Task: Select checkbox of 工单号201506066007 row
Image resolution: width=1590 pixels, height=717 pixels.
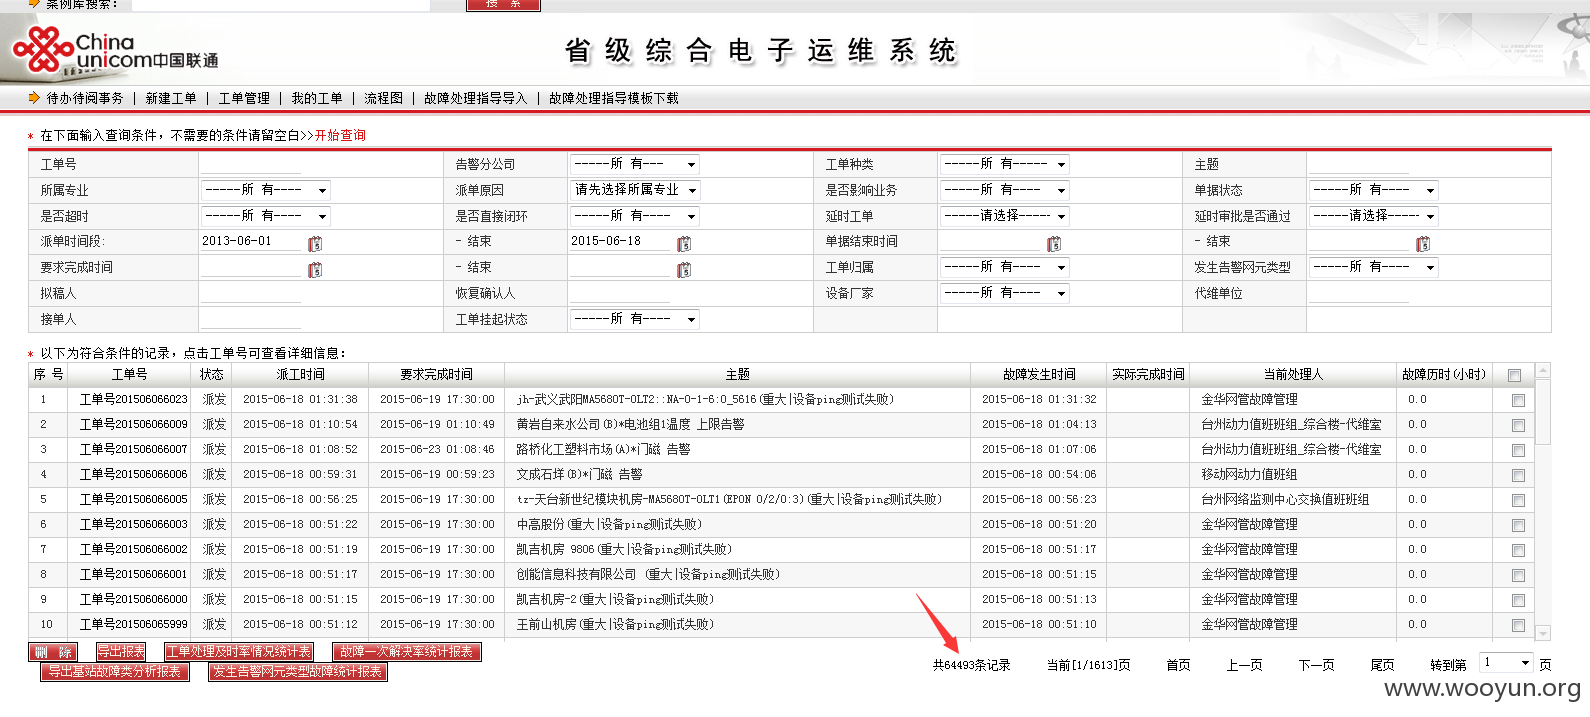Action: 1518,450
